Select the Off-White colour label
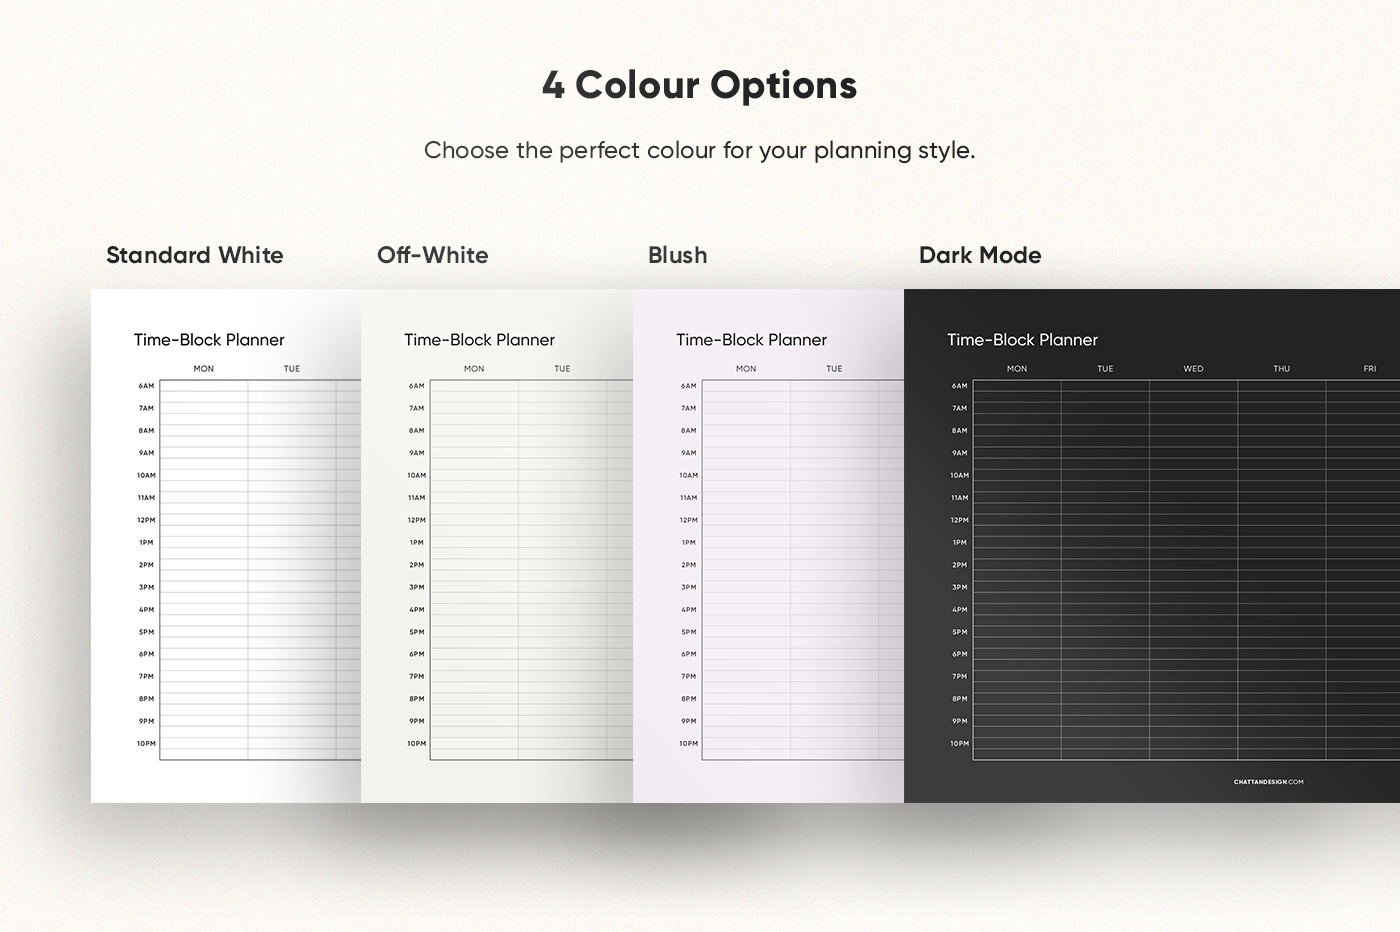 coord(433,255)
